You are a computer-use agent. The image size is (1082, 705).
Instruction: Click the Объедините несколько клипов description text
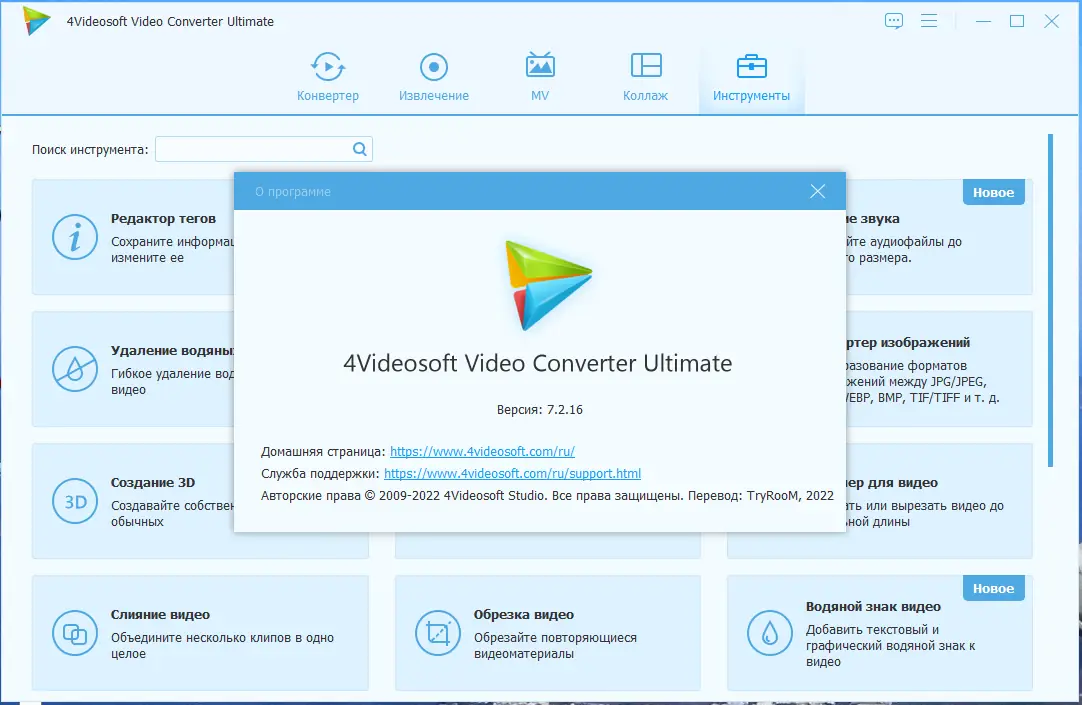[x=222, y=646]
